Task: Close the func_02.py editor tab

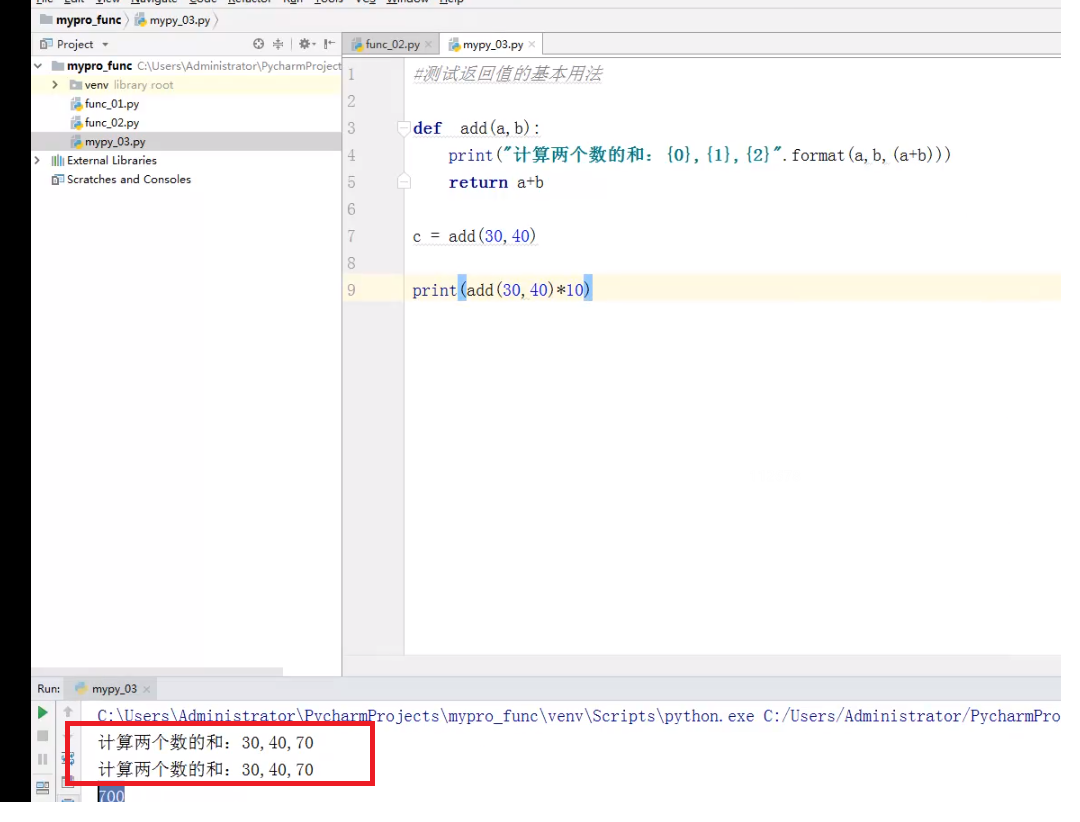Action: (428, 45)
